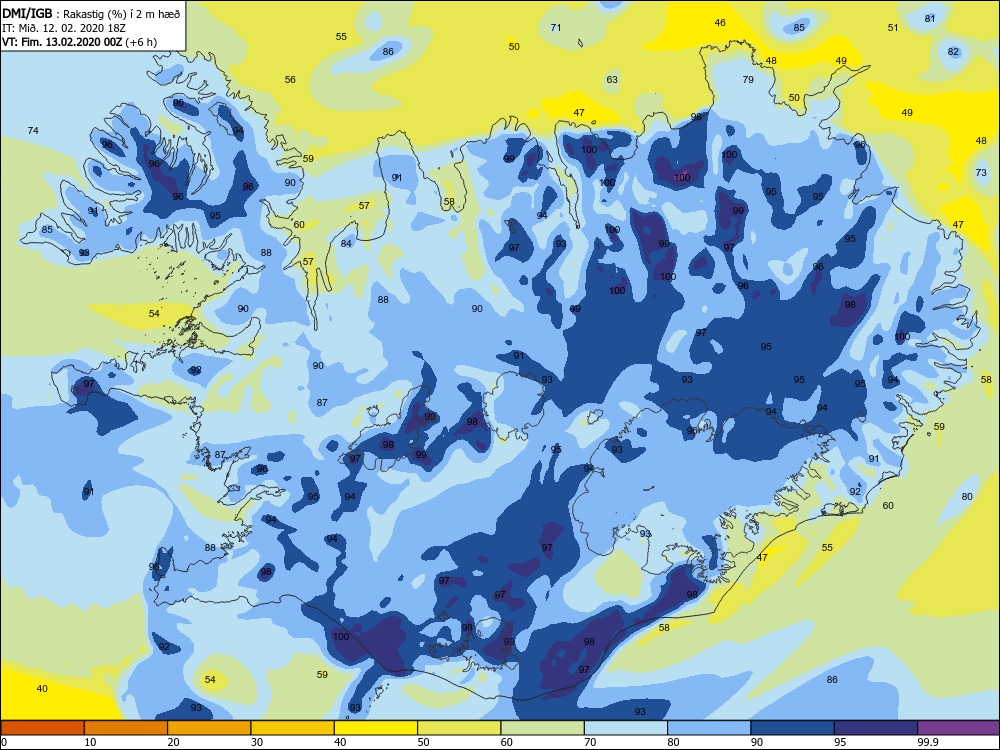The image size is (1000, 750).
Task: Pick the pale green 60–70 legend swatch
Action: tap(543, 728)
